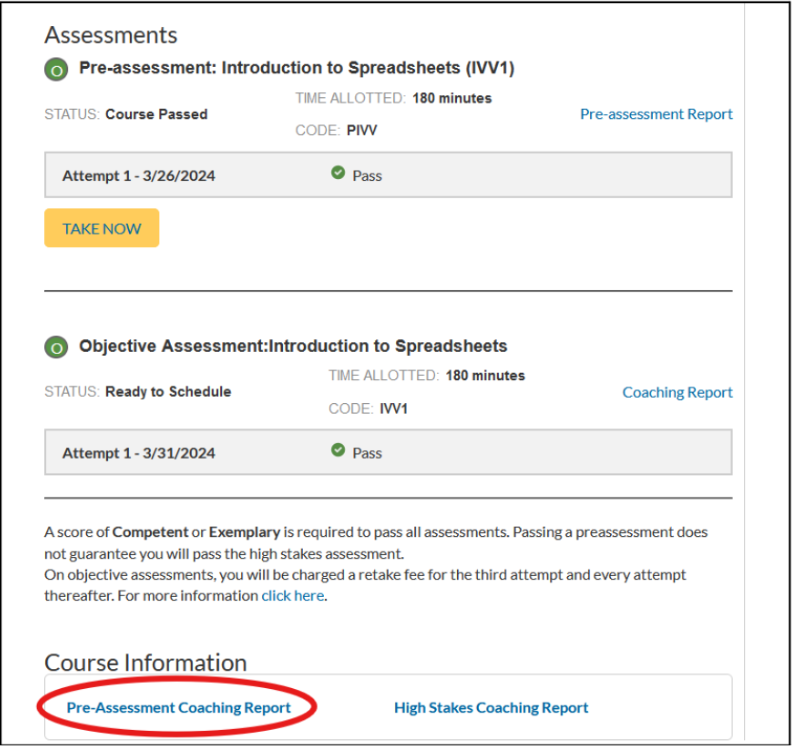Open the High Stakes Coaching Report link

(491, 708)
